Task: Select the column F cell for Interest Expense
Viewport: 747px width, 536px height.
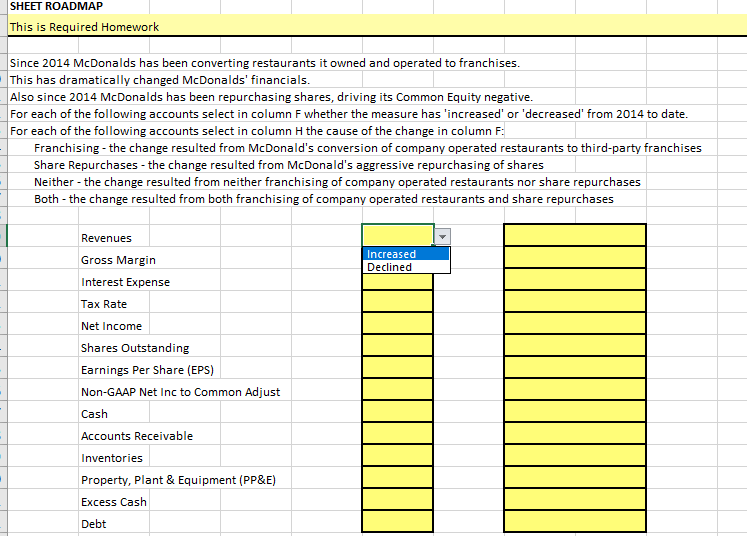Action: [398, 282]
